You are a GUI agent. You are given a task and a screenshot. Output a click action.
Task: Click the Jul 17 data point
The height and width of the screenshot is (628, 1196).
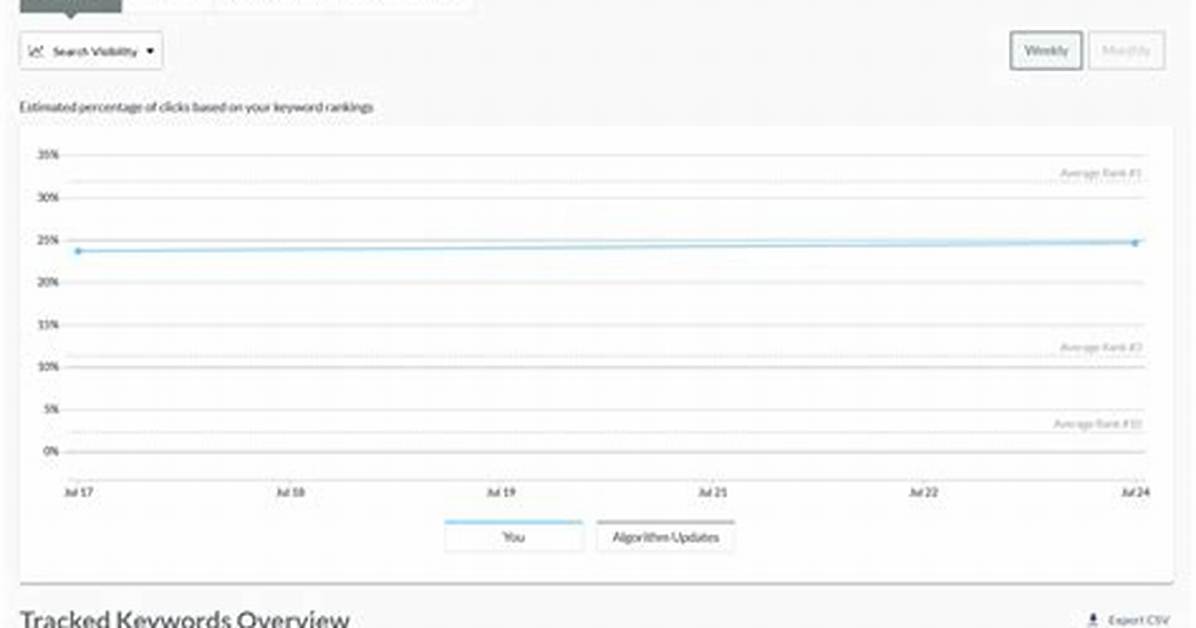pos(78,251)
